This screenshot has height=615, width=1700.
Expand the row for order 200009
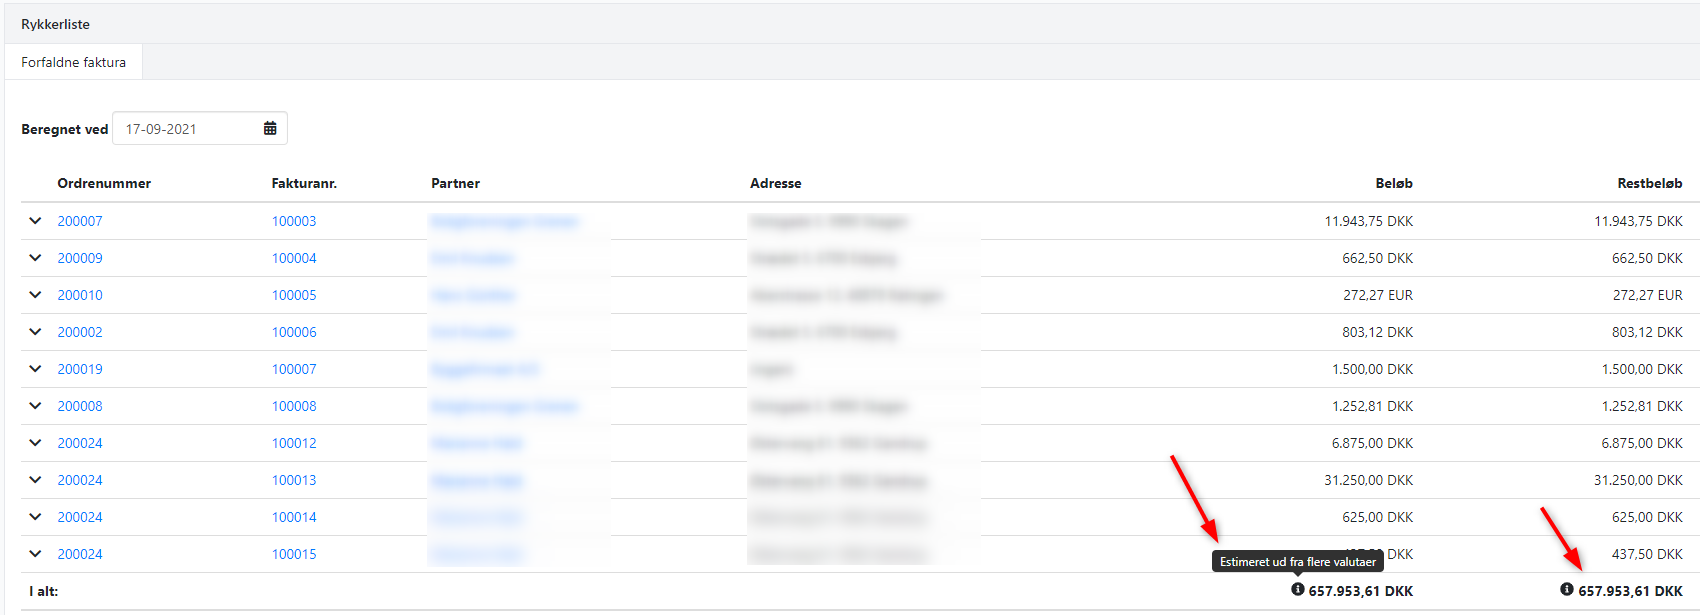click(35, 258)
